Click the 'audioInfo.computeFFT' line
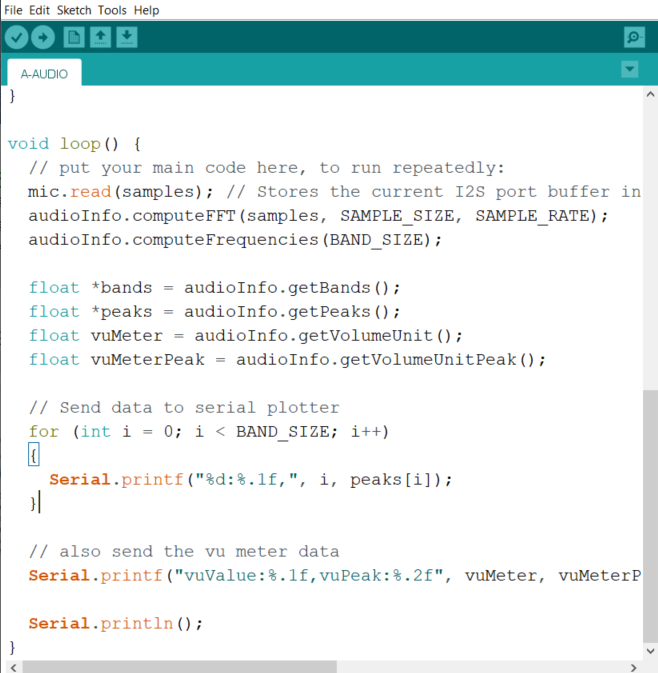 coord(318,215)
